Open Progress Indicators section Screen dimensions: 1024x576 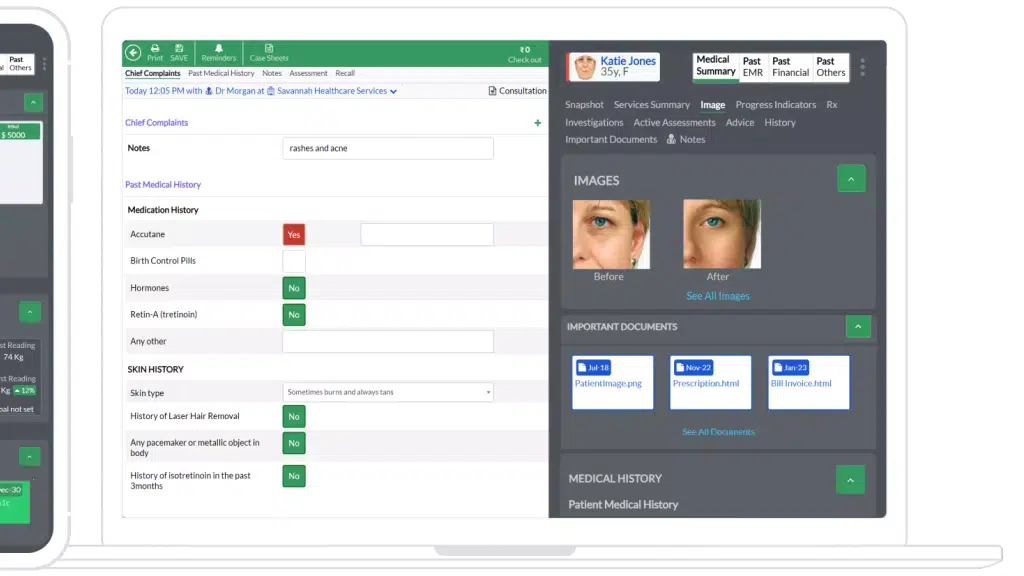776,104
